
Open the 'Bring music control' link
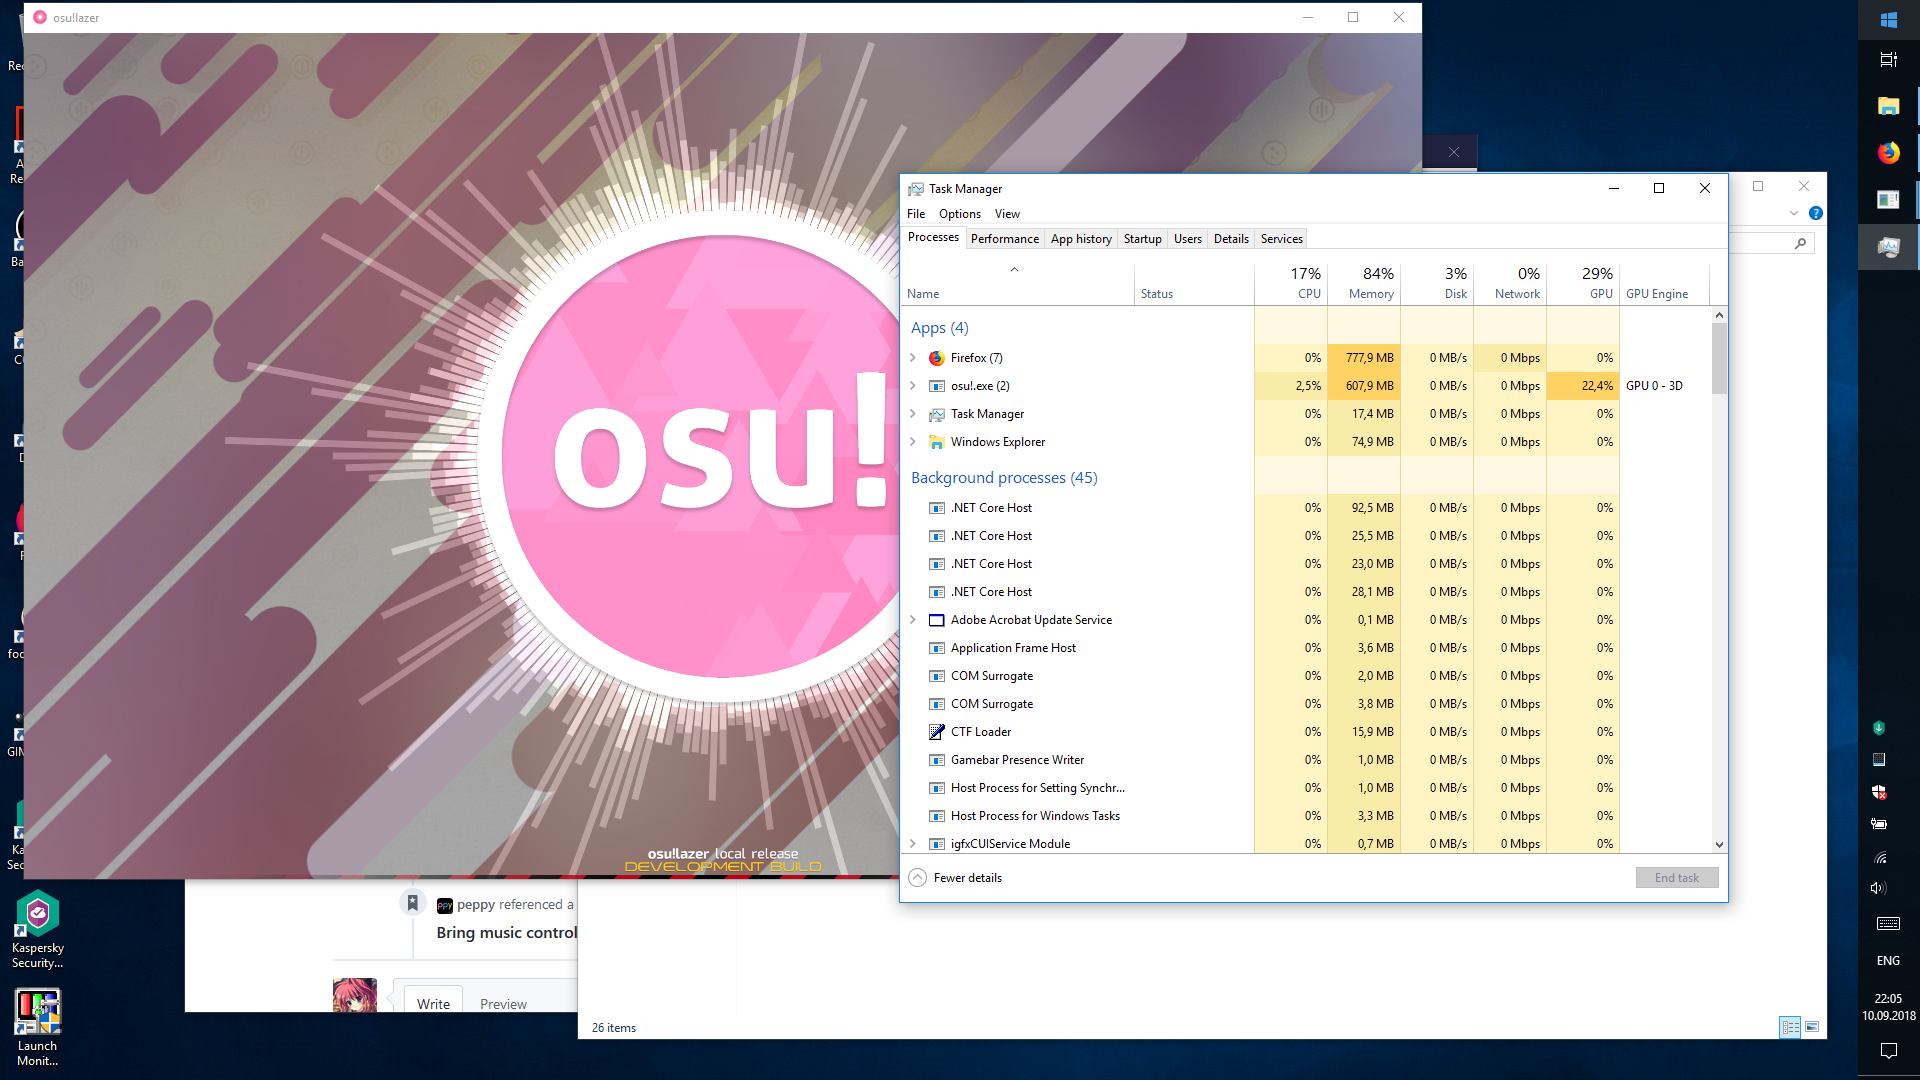point(507,933)
